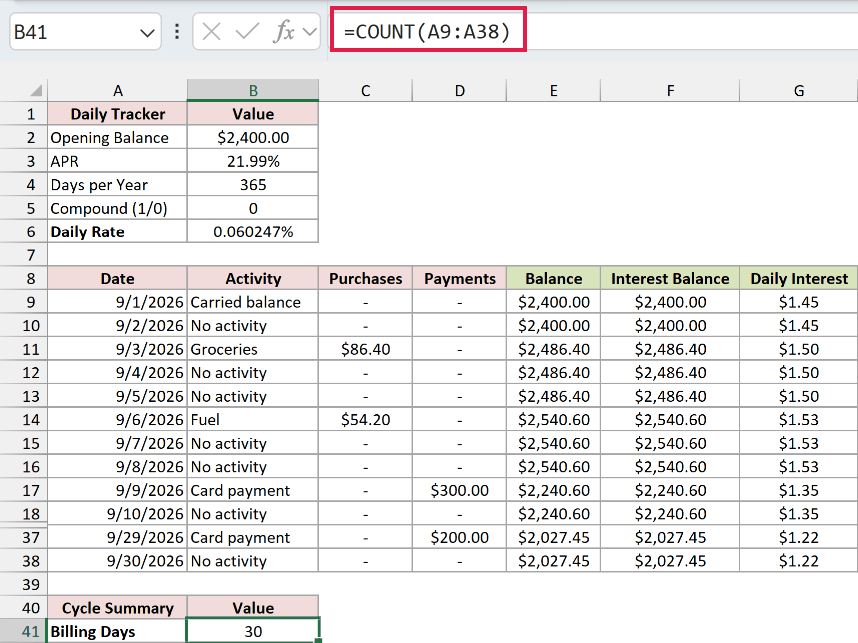858x643 pixels.
Task: Select column D header
Action: click(x=460, y=90)
